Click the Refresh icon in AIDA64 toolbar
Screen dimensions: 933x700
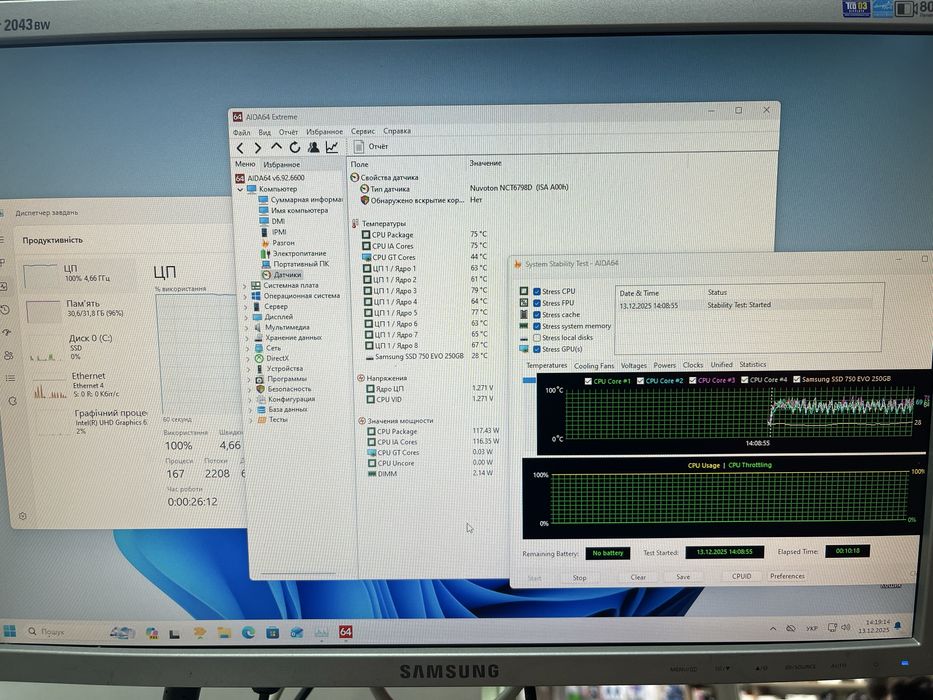point(295,147)
